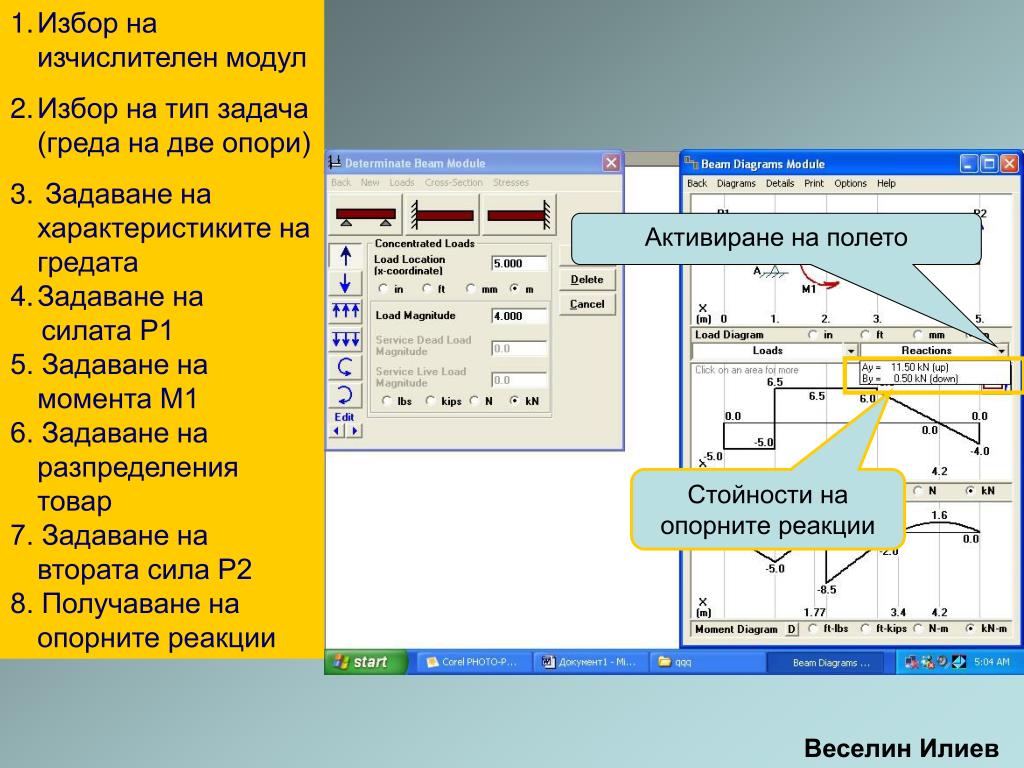Open the Options menu
The height and width of the screenshot is (768, 1024).
point(850,184)
